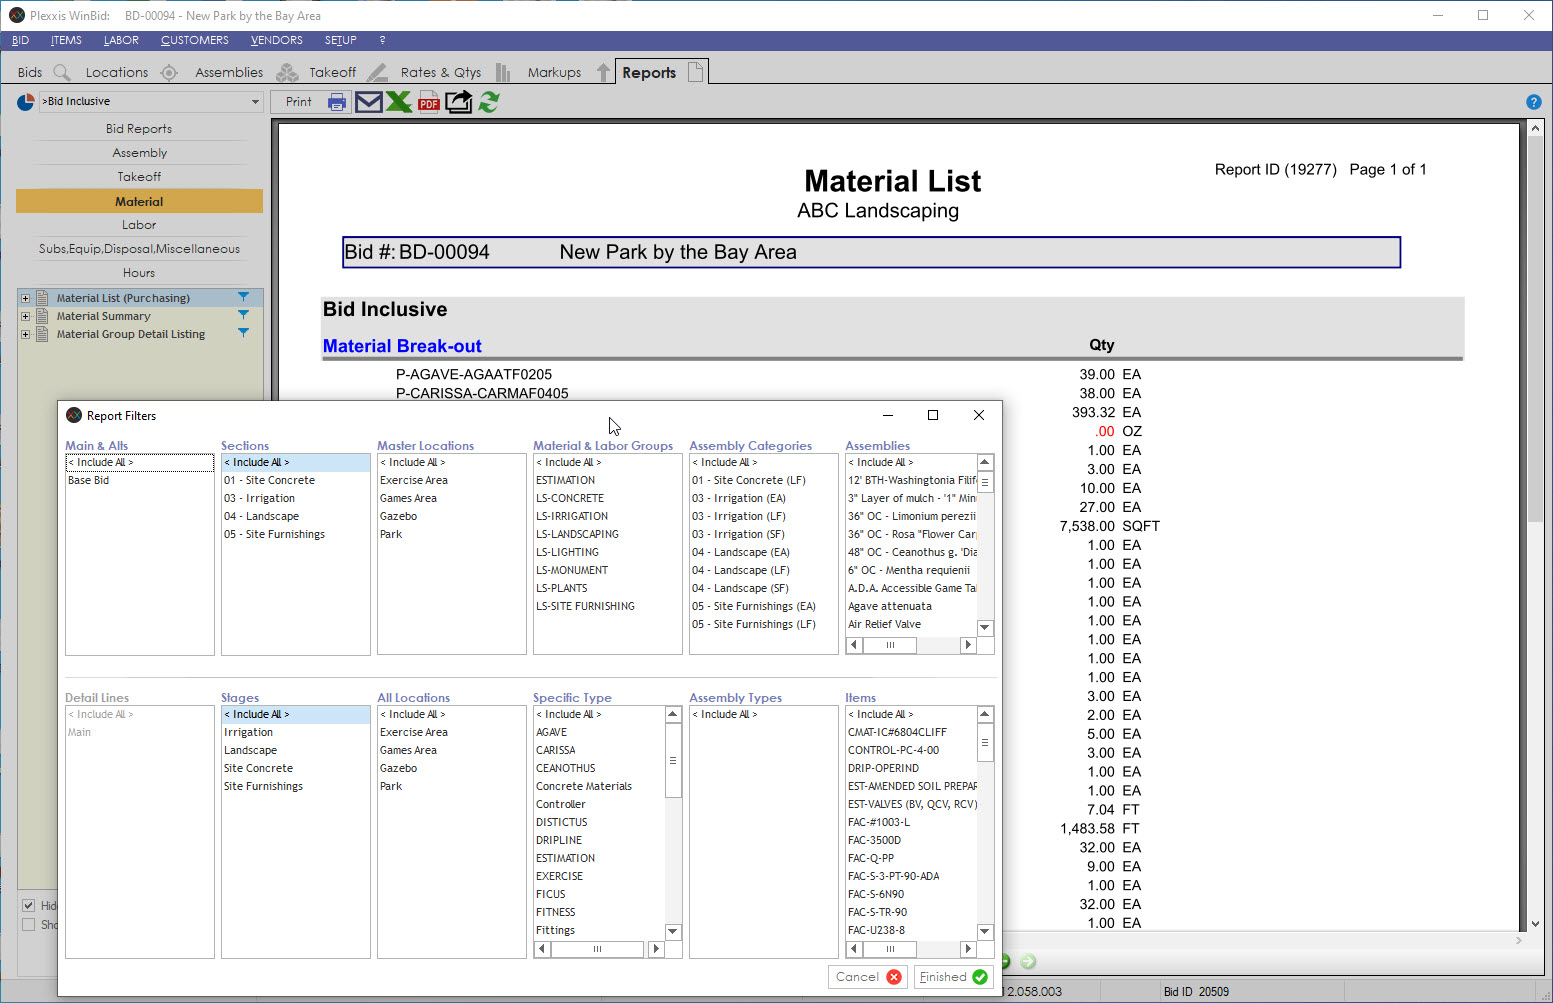The width and height of the screenshot is (1553, 1003).
Task: Expand the Material Group Detail Listing tree node
Action: [x=25, y=334]
